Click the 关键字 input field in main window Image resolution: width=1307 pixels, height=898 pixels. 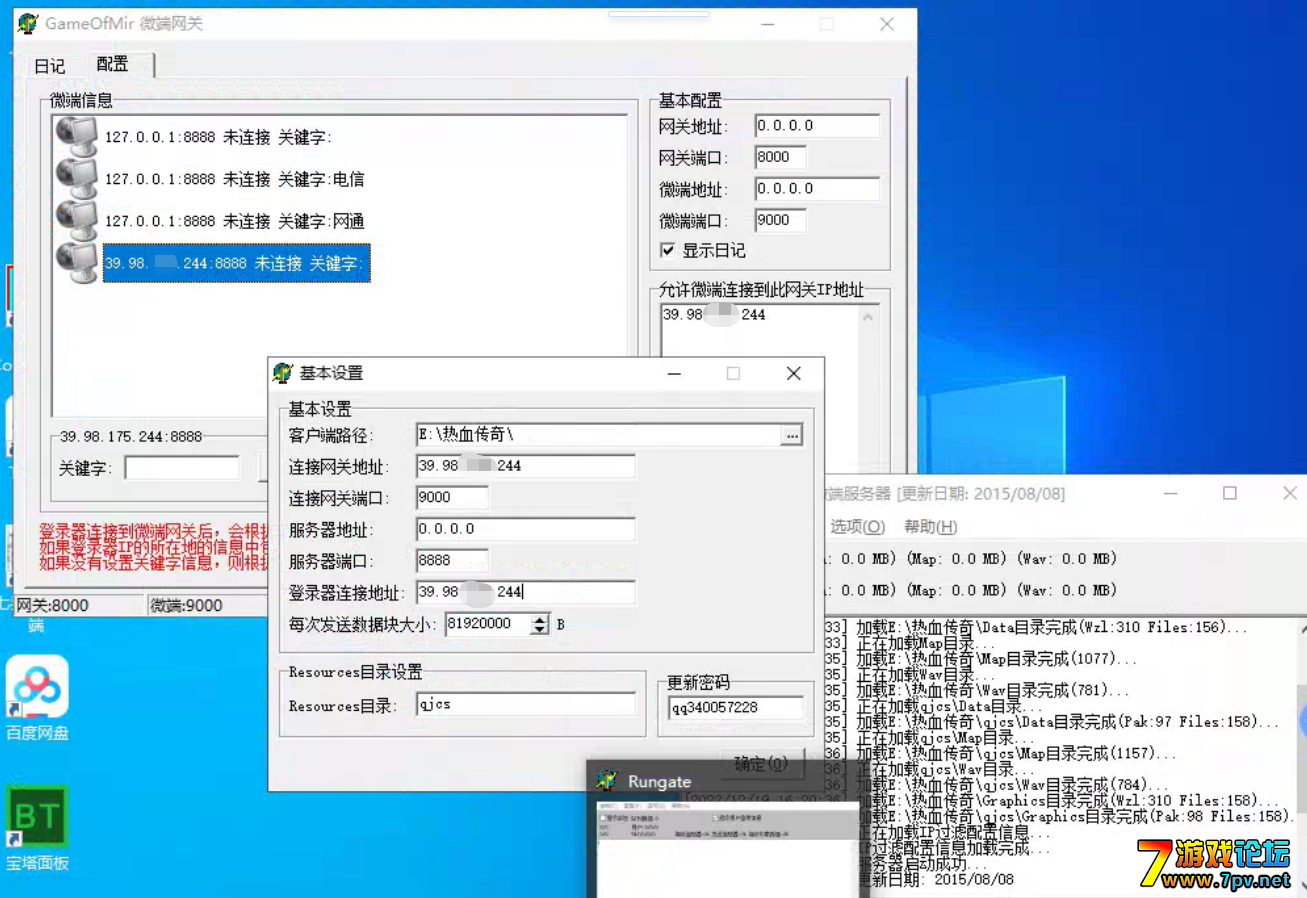(182, 467)
